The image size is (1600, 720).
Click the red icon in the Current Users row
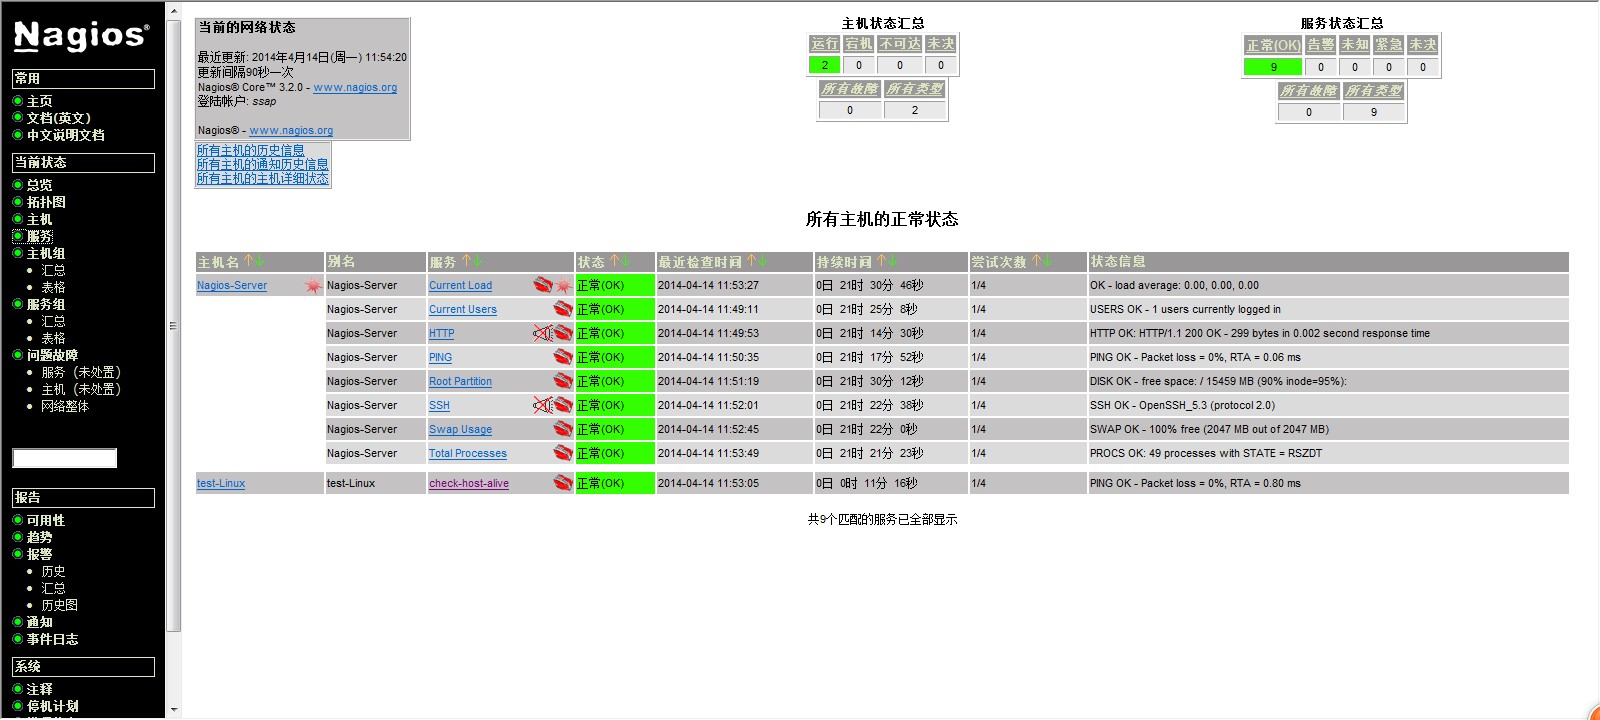point(563,309)
